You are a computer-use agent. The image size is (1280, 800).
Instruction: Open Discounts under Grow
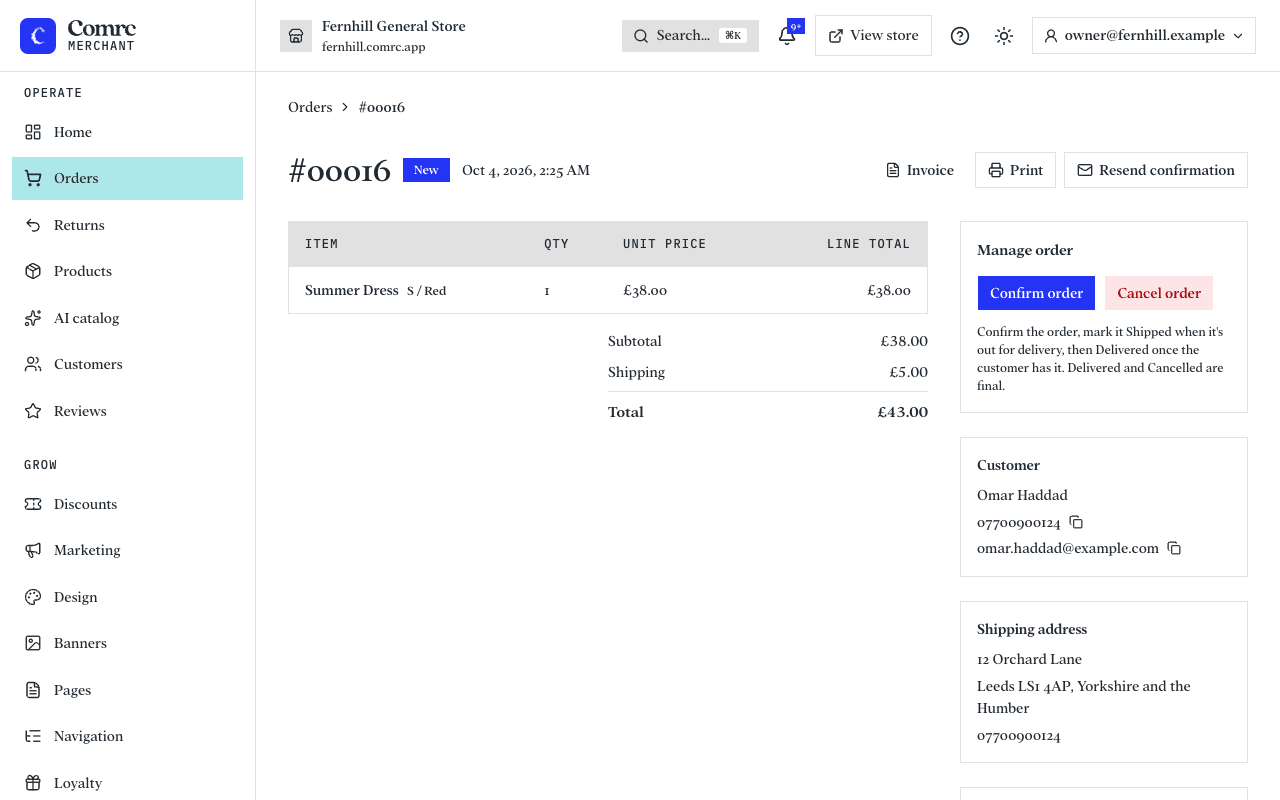[x=127, y=504]
